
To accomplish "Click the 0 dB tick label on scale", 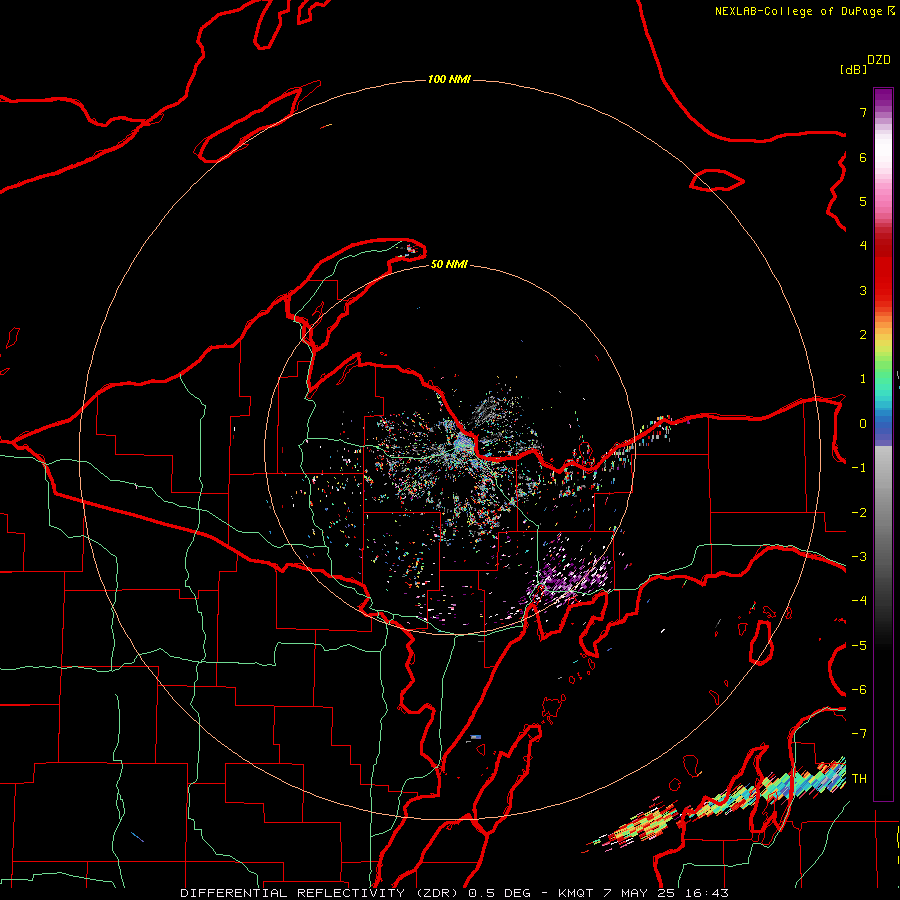I will click(863, 424).
